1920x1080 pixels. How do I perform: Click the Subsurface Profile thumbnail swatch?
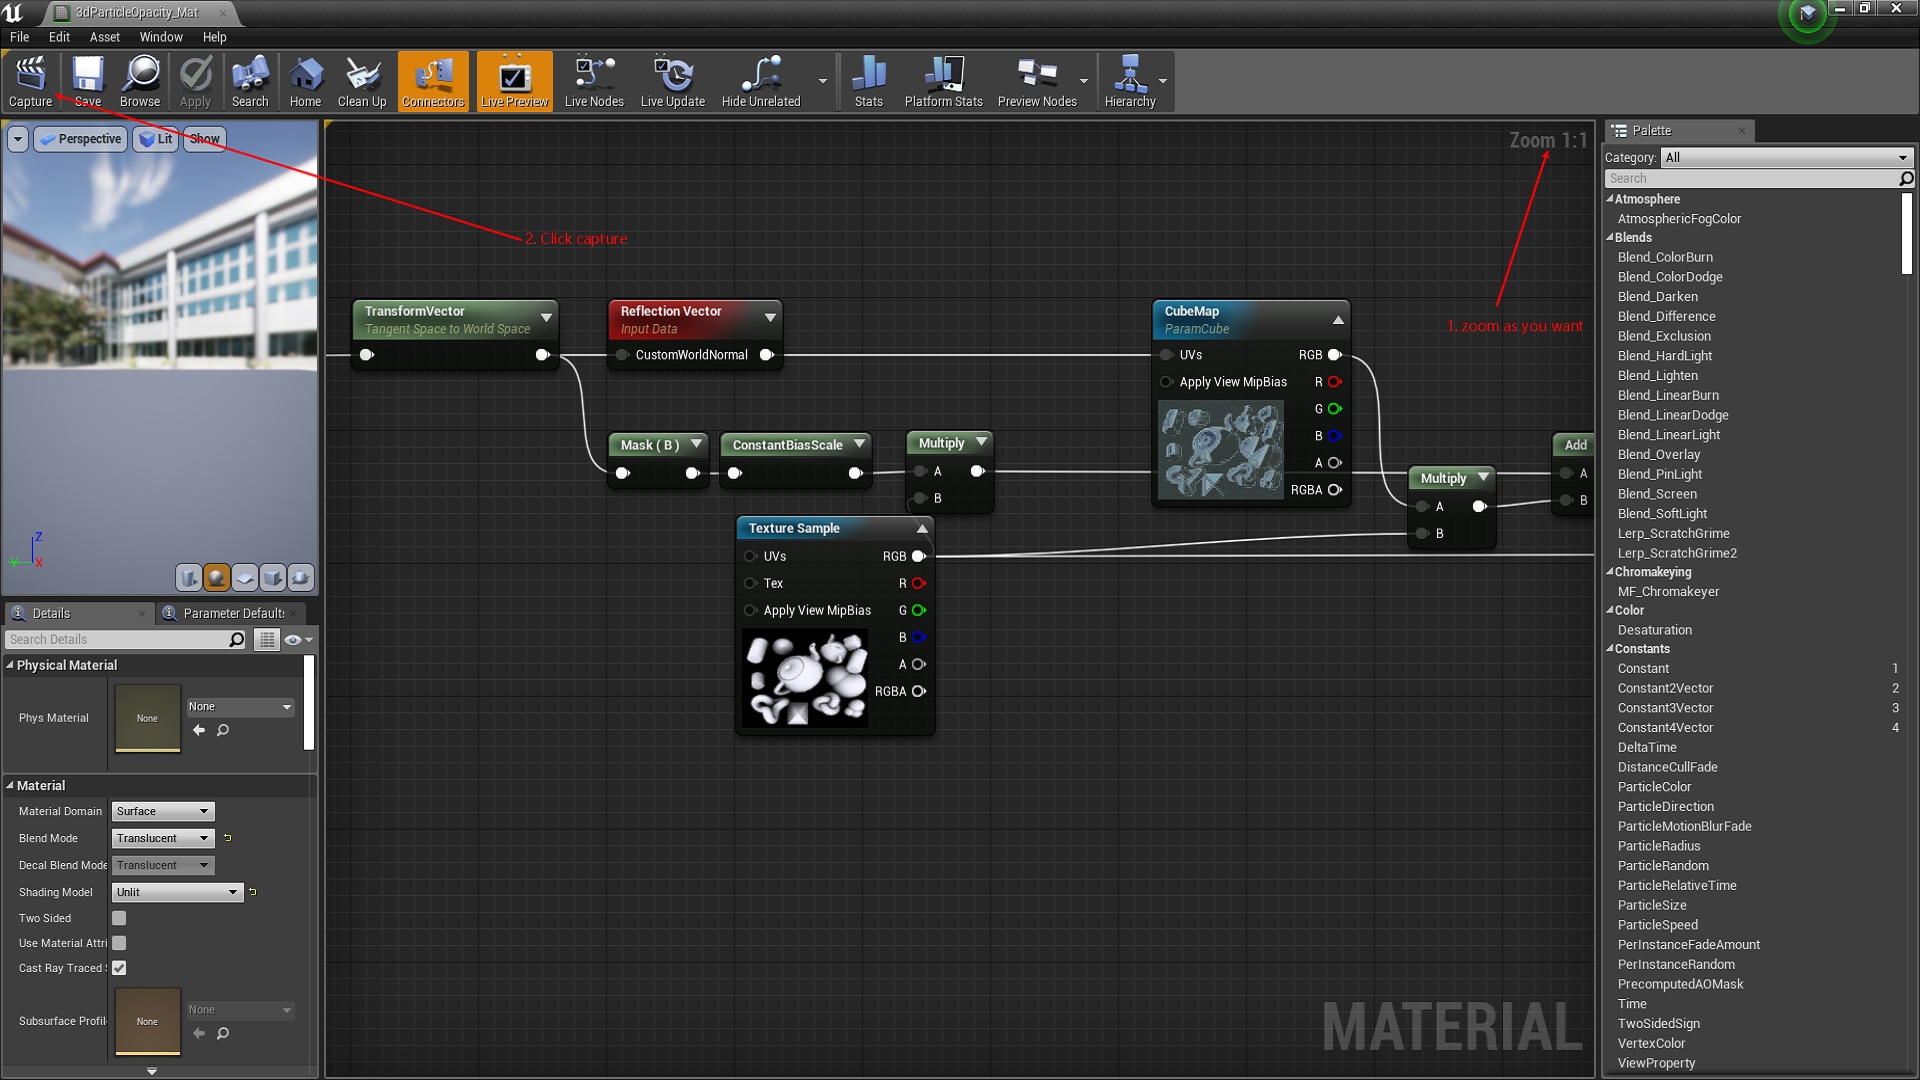click(147, 1021)
